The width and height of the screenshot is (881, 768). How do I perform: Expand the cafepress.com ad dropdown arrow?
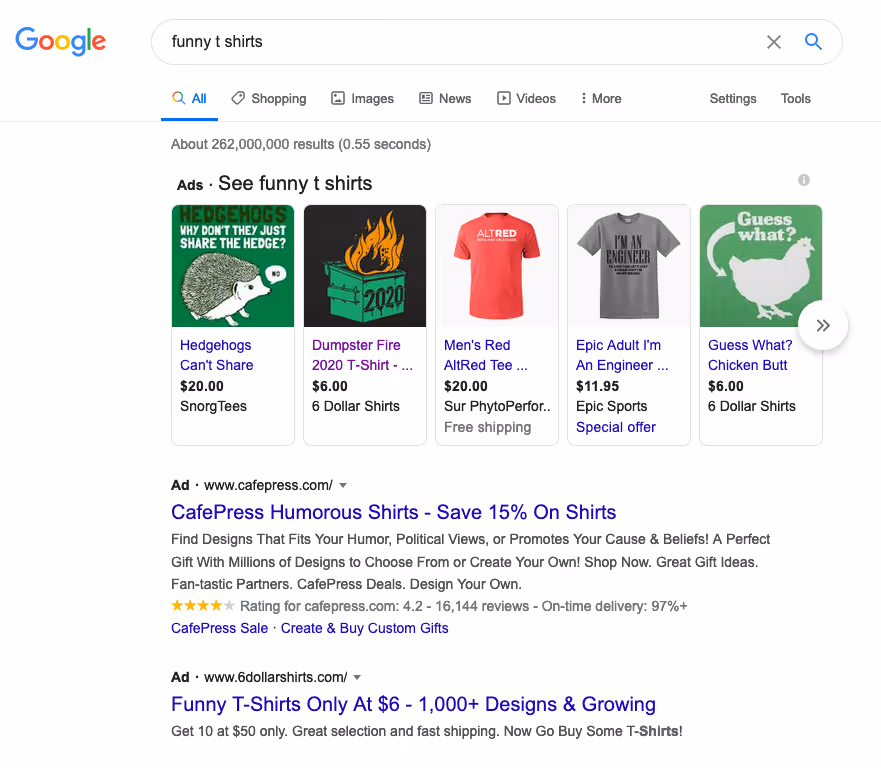[x=343, y=485]
